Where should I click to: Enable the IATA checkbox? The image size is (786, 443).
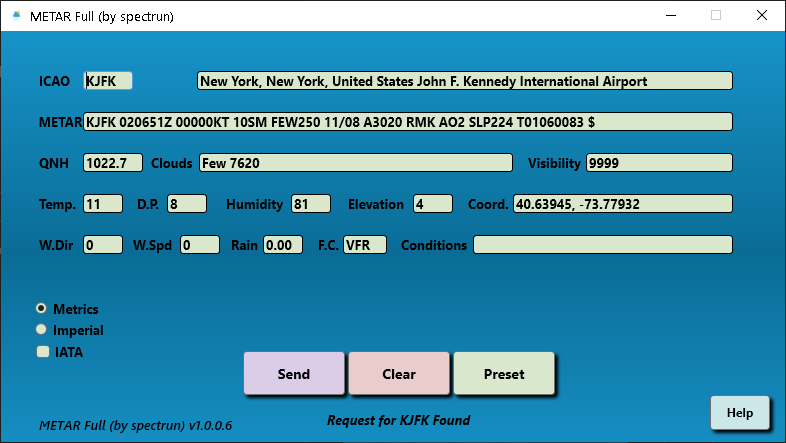pos(43,352)
